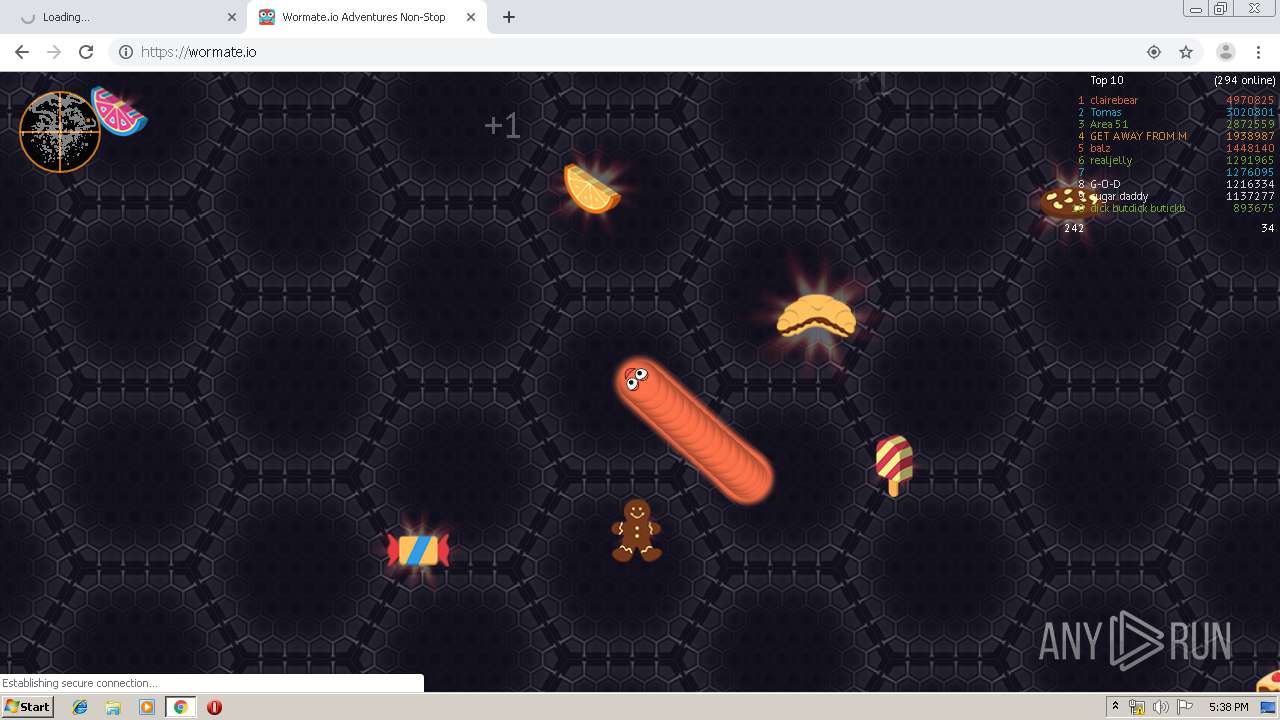This screenshot has width=1280, height=720.
Task: Launch Internet Explorer from taskbar
Action: click(80, 707)
